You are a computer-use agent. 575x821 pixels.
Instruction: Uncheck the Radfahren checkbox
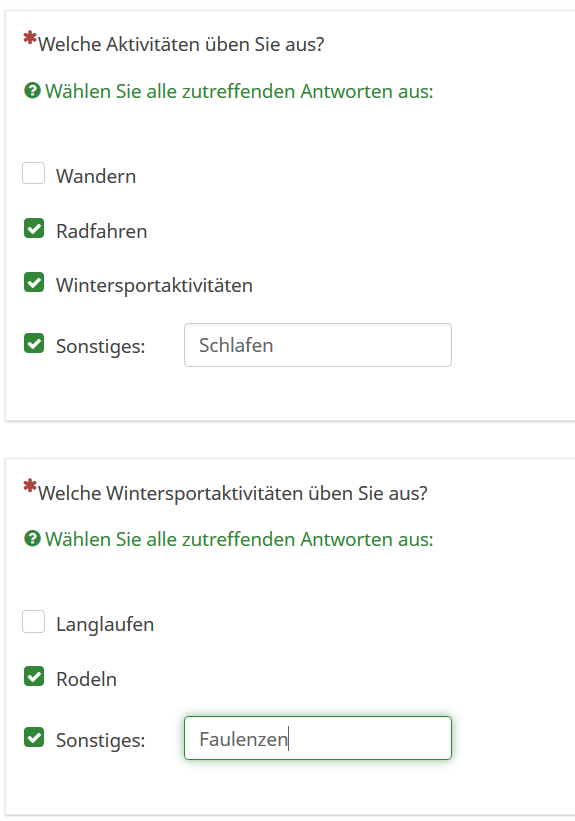[x=34, y=229]
